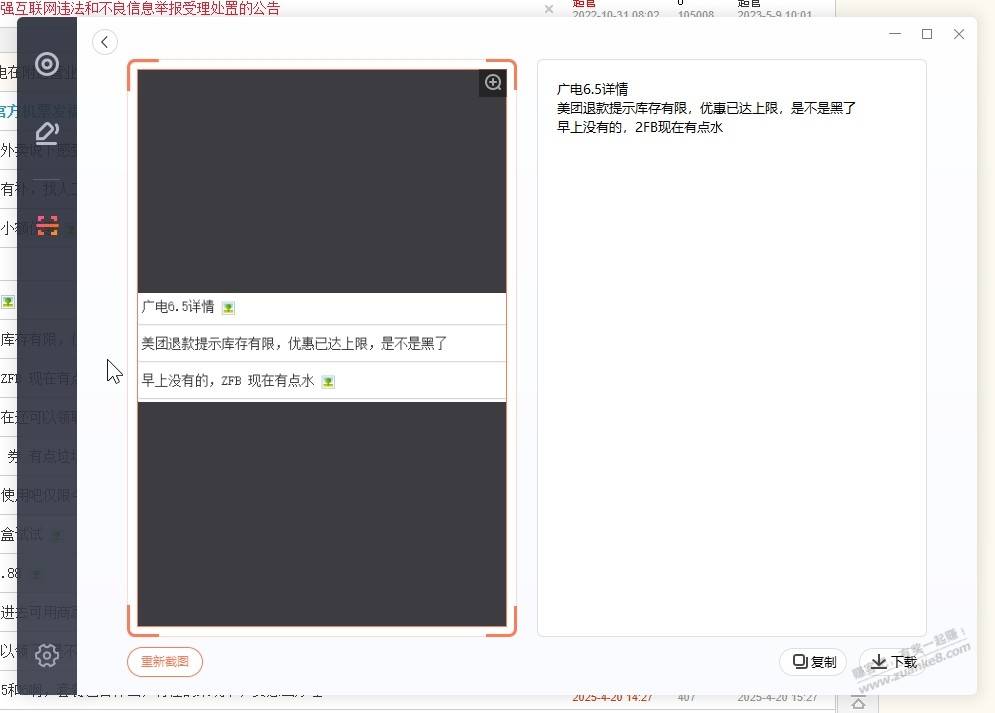Click the 重新截图 button
Image resolution: width=995 pixels, height=713 pixels.
[165, 662]
